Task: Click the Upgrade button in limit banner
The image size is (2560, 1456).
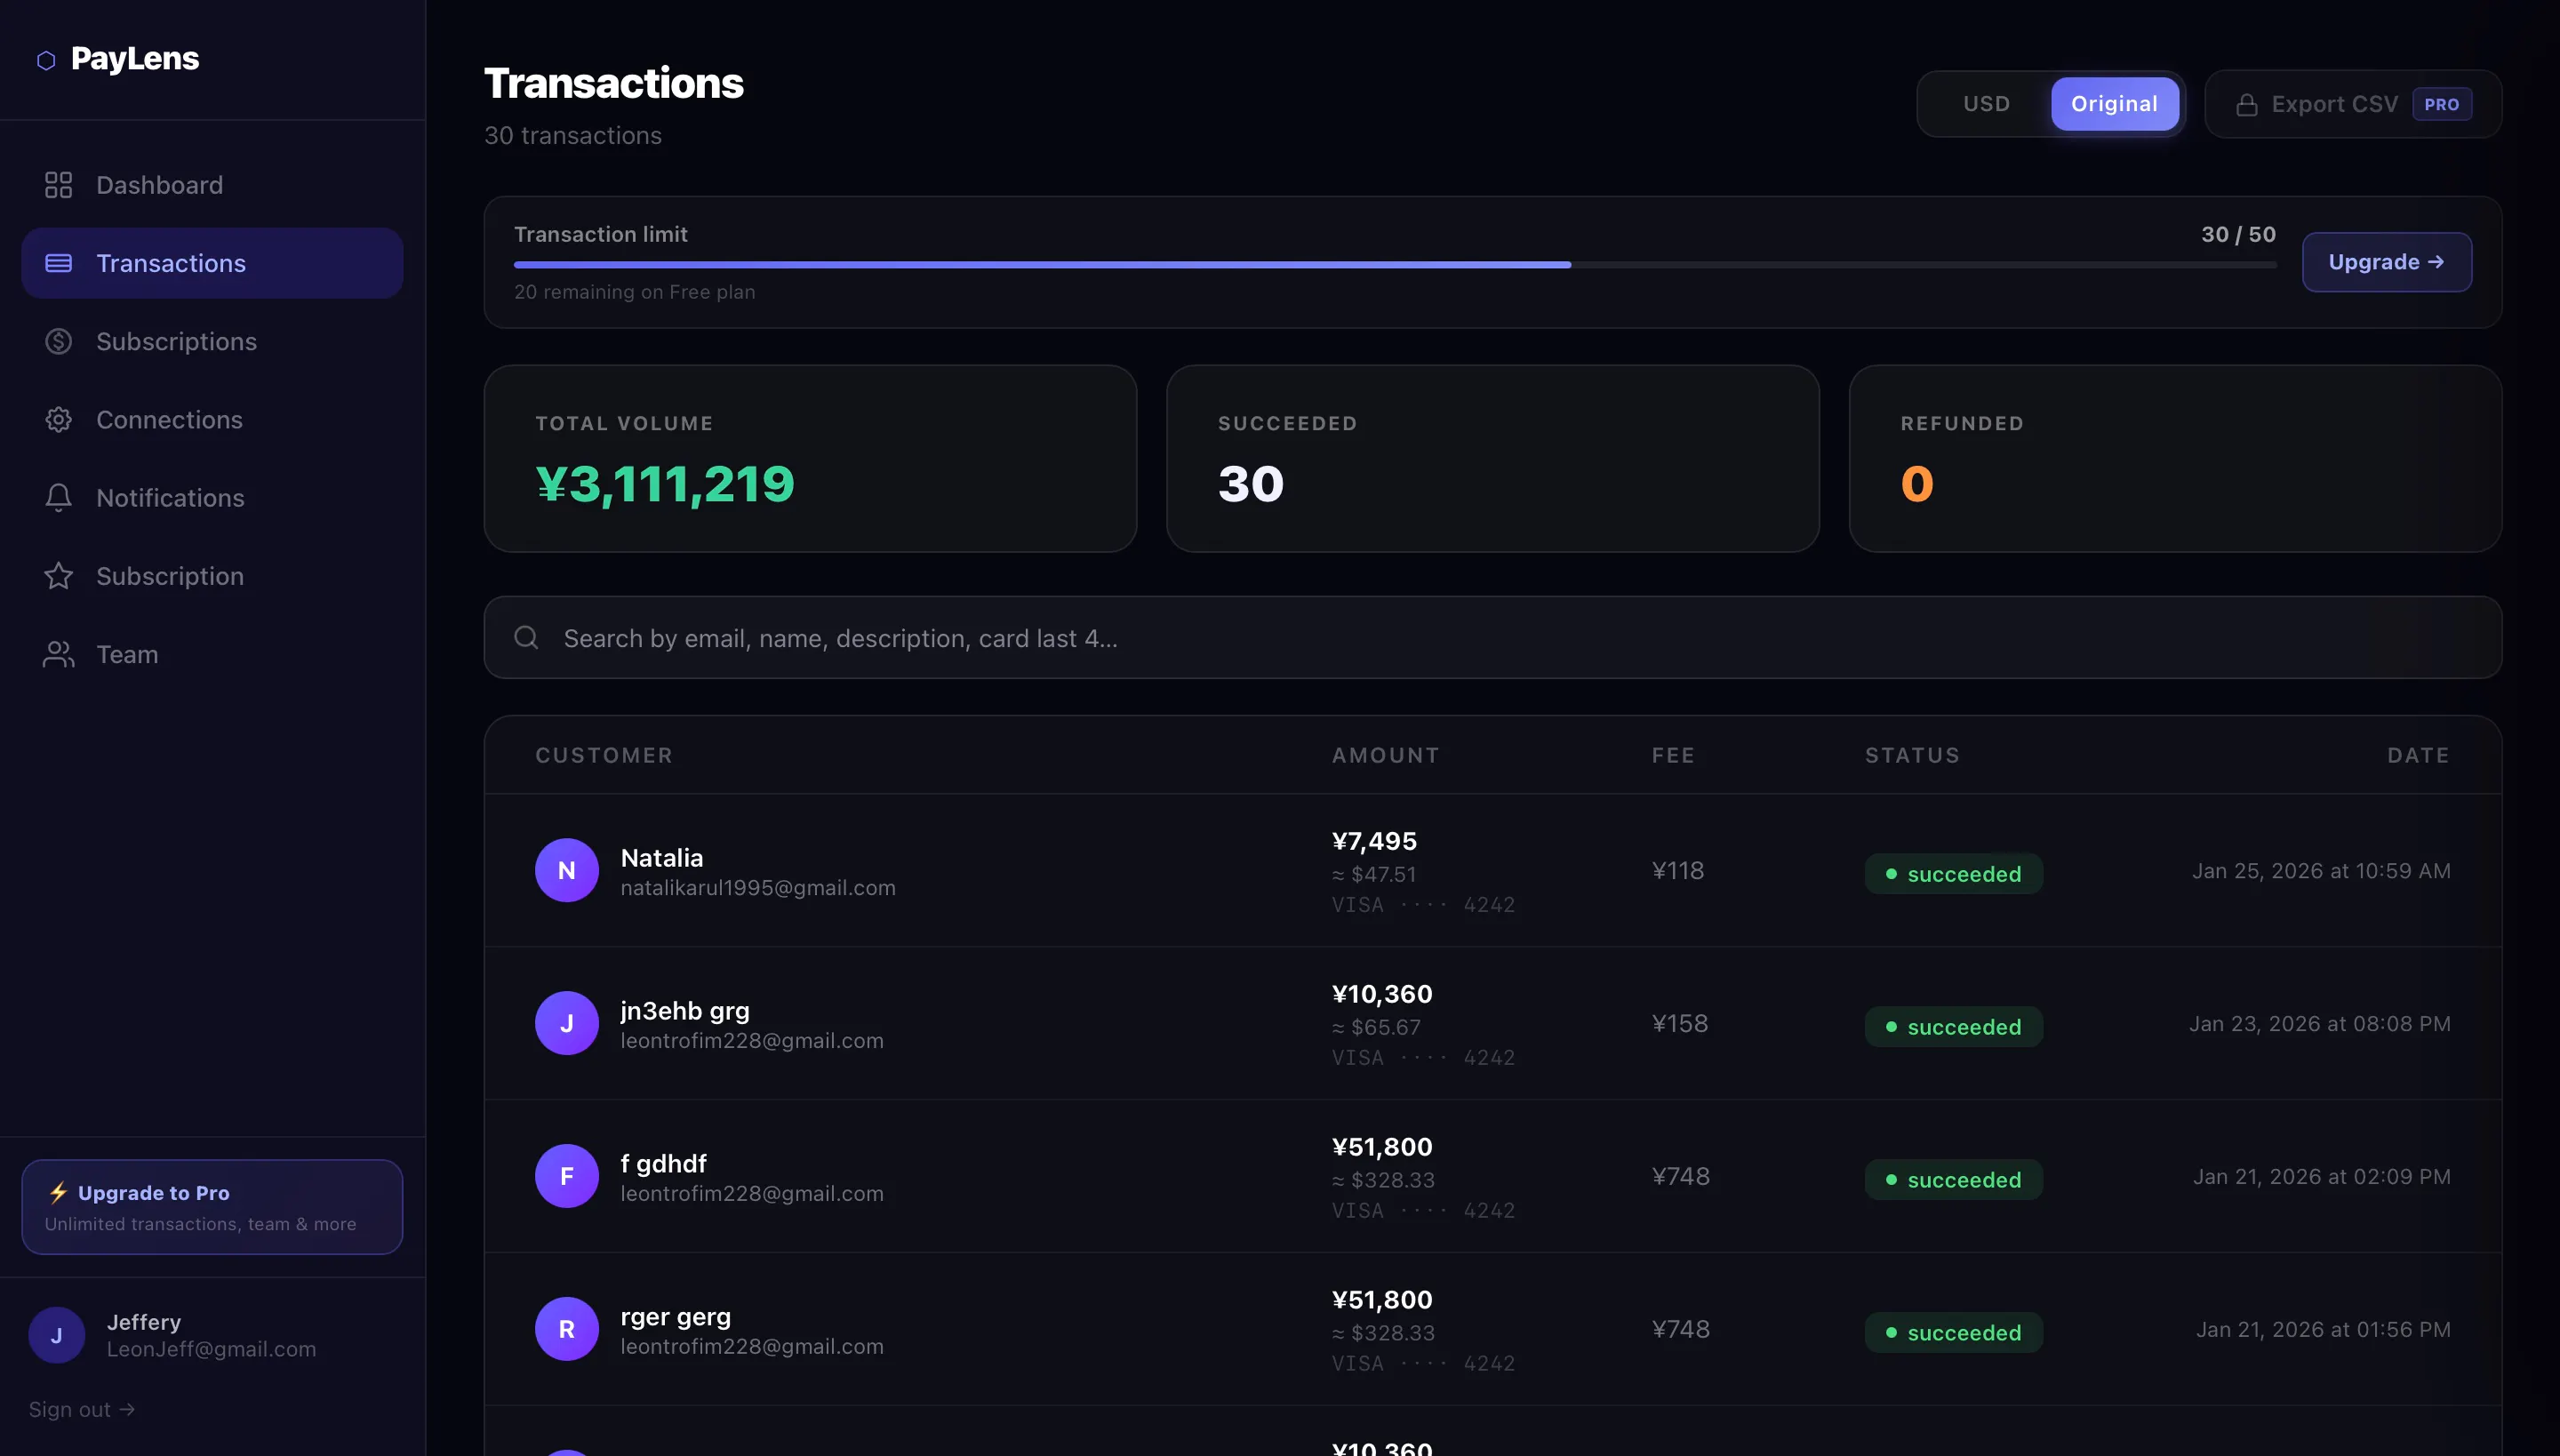Action: tap(2387, 262)
